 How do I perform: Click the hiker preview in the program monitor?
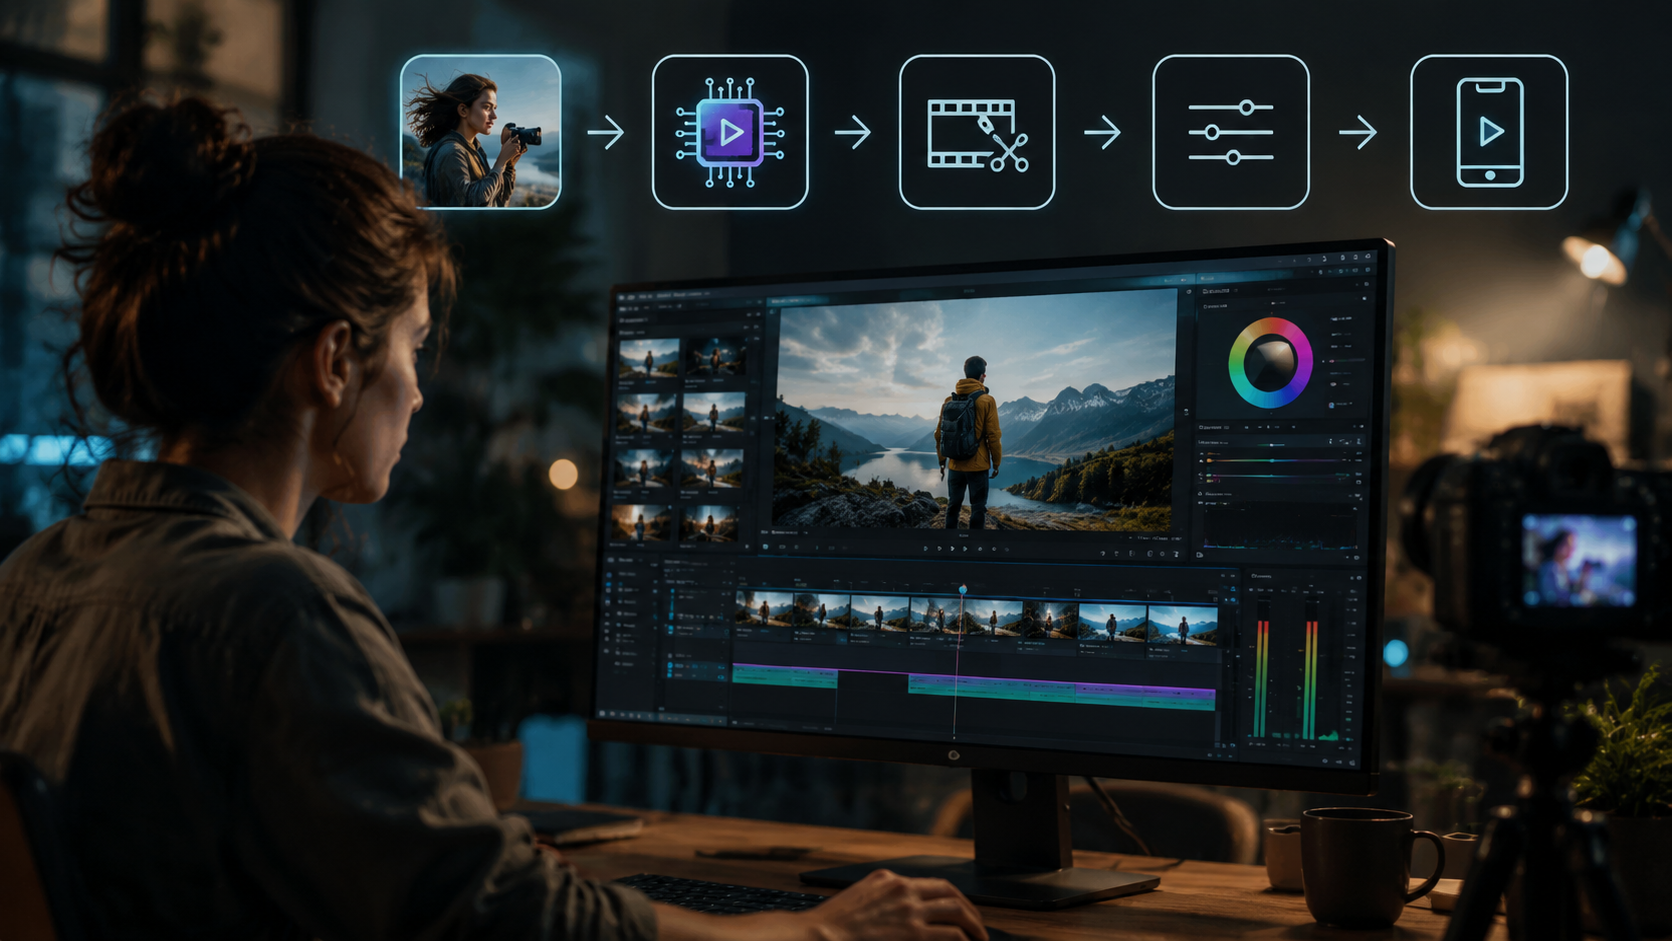click(x=976, y=410)
